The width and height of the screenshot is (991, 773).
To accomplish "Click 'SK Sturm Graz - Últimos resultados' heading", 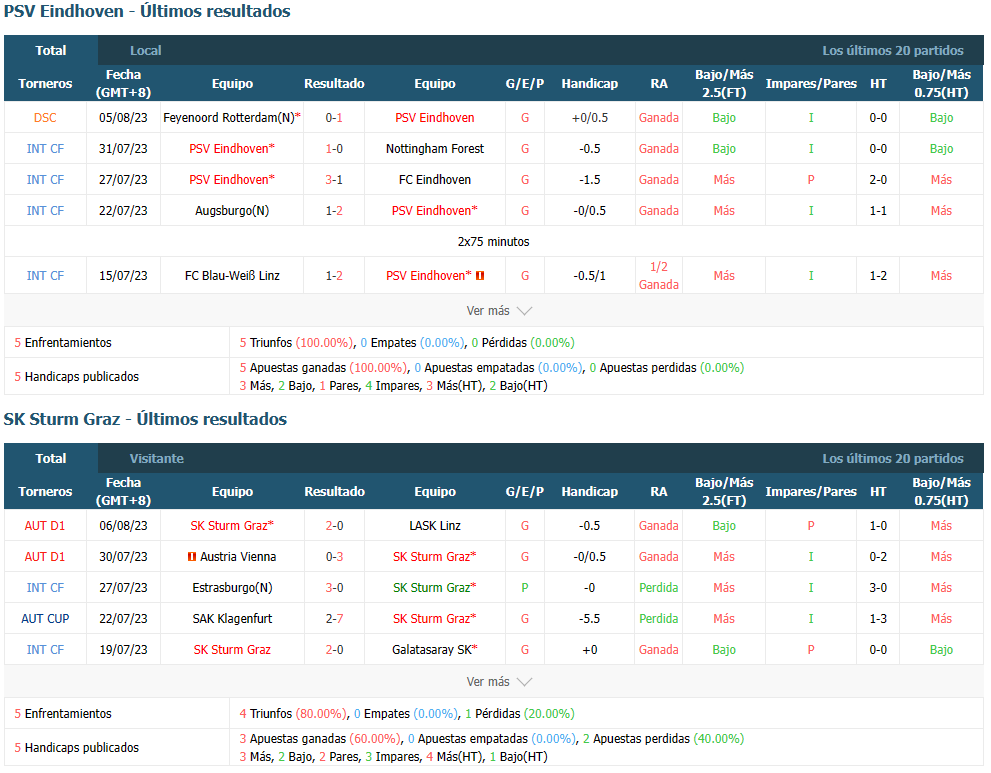I will coord(145,419).
